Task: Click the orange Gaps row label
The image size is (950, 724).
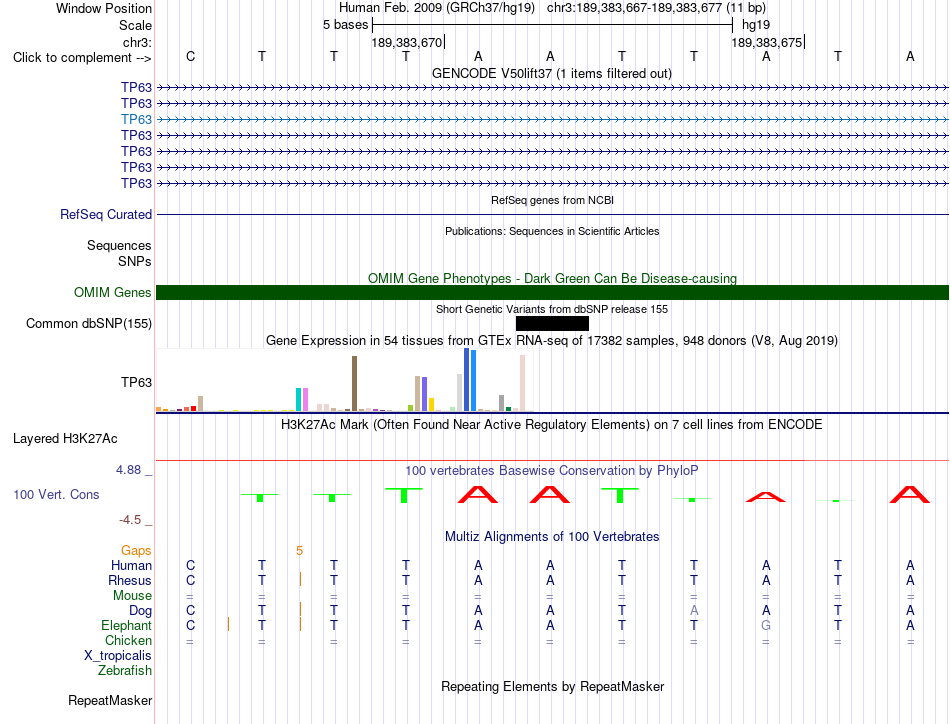Action: pos(136,550)
